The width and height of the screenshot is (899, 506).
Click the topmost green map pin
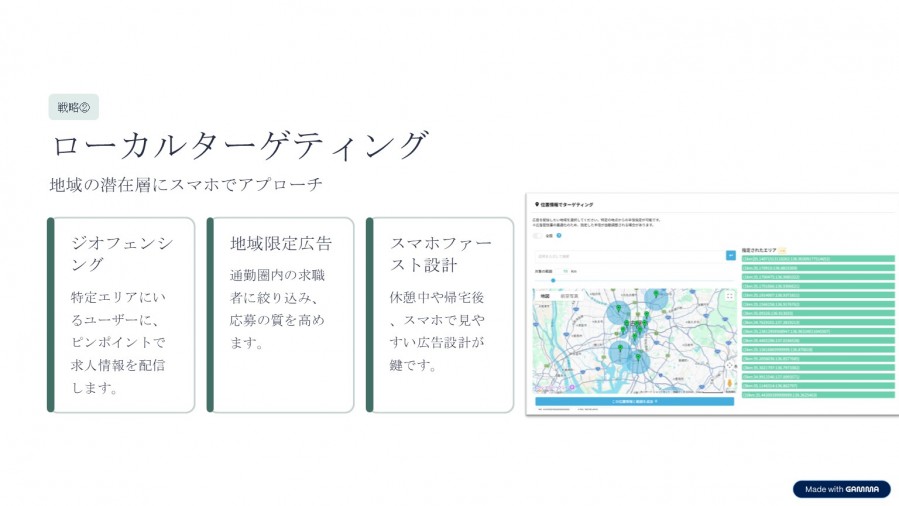click(x=655, y=294)
